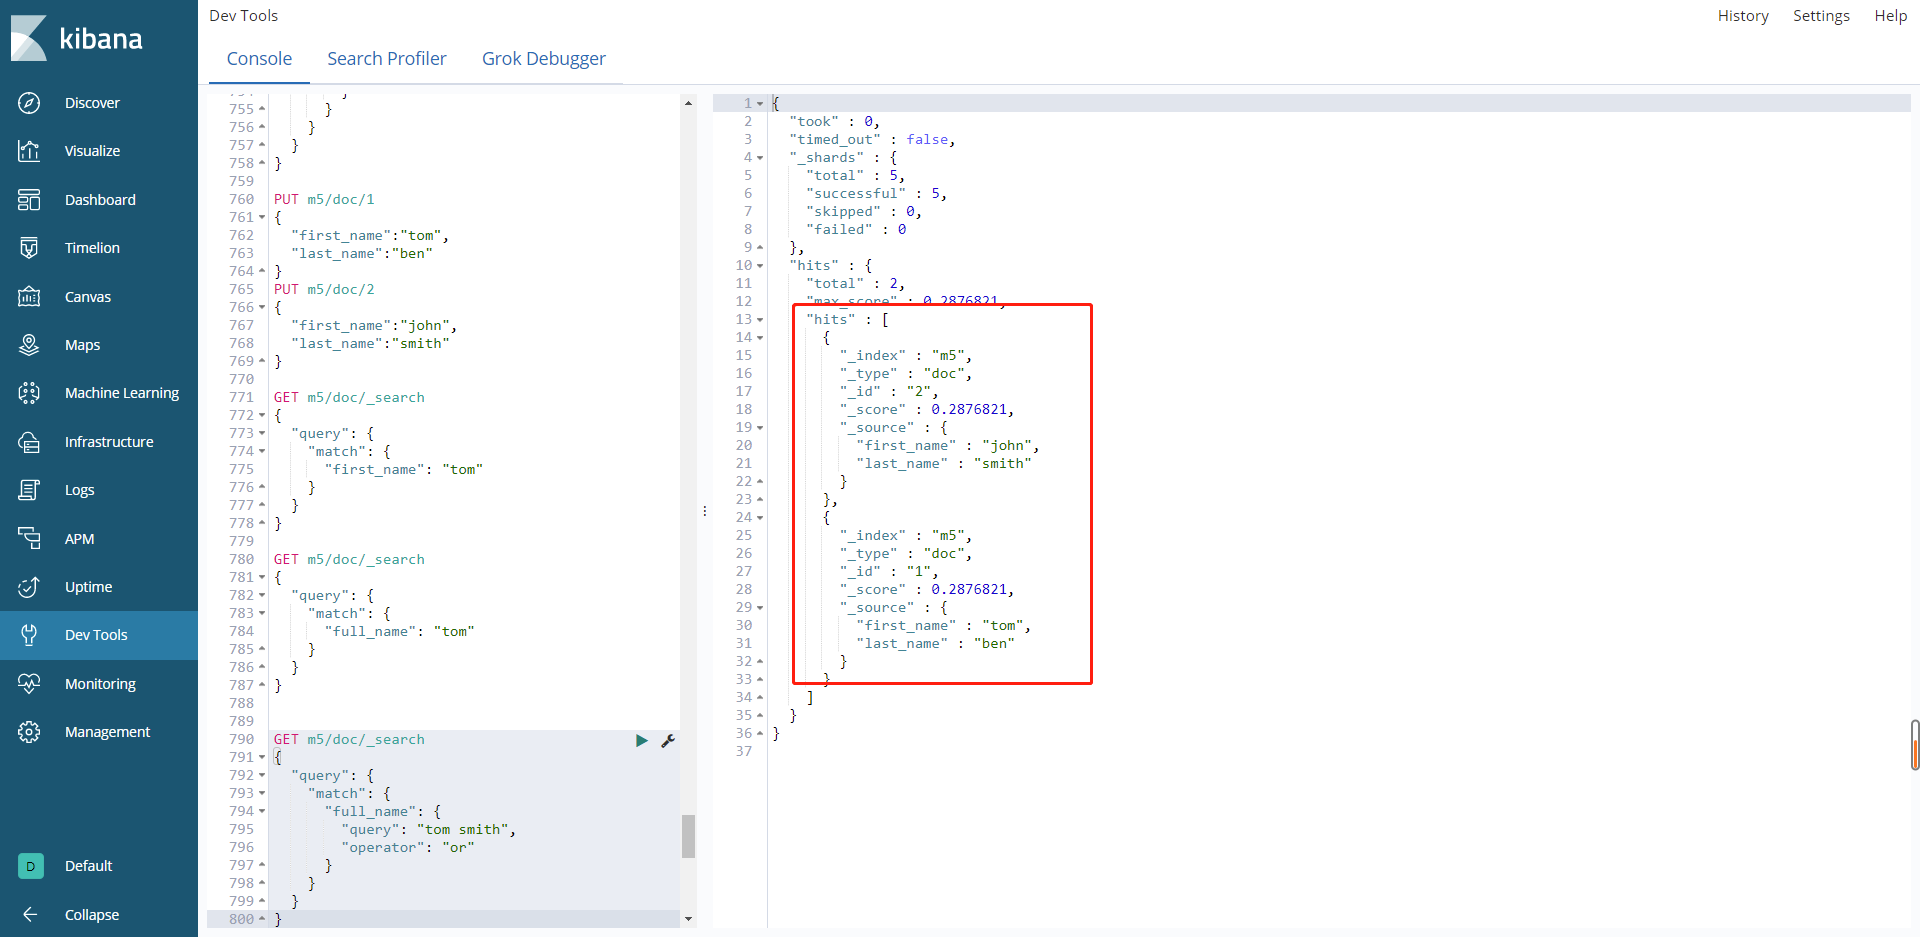Viewport: 1920px width, 937px height.
Task: Click the Kibana logo
Action: click(x=77, y=38)
